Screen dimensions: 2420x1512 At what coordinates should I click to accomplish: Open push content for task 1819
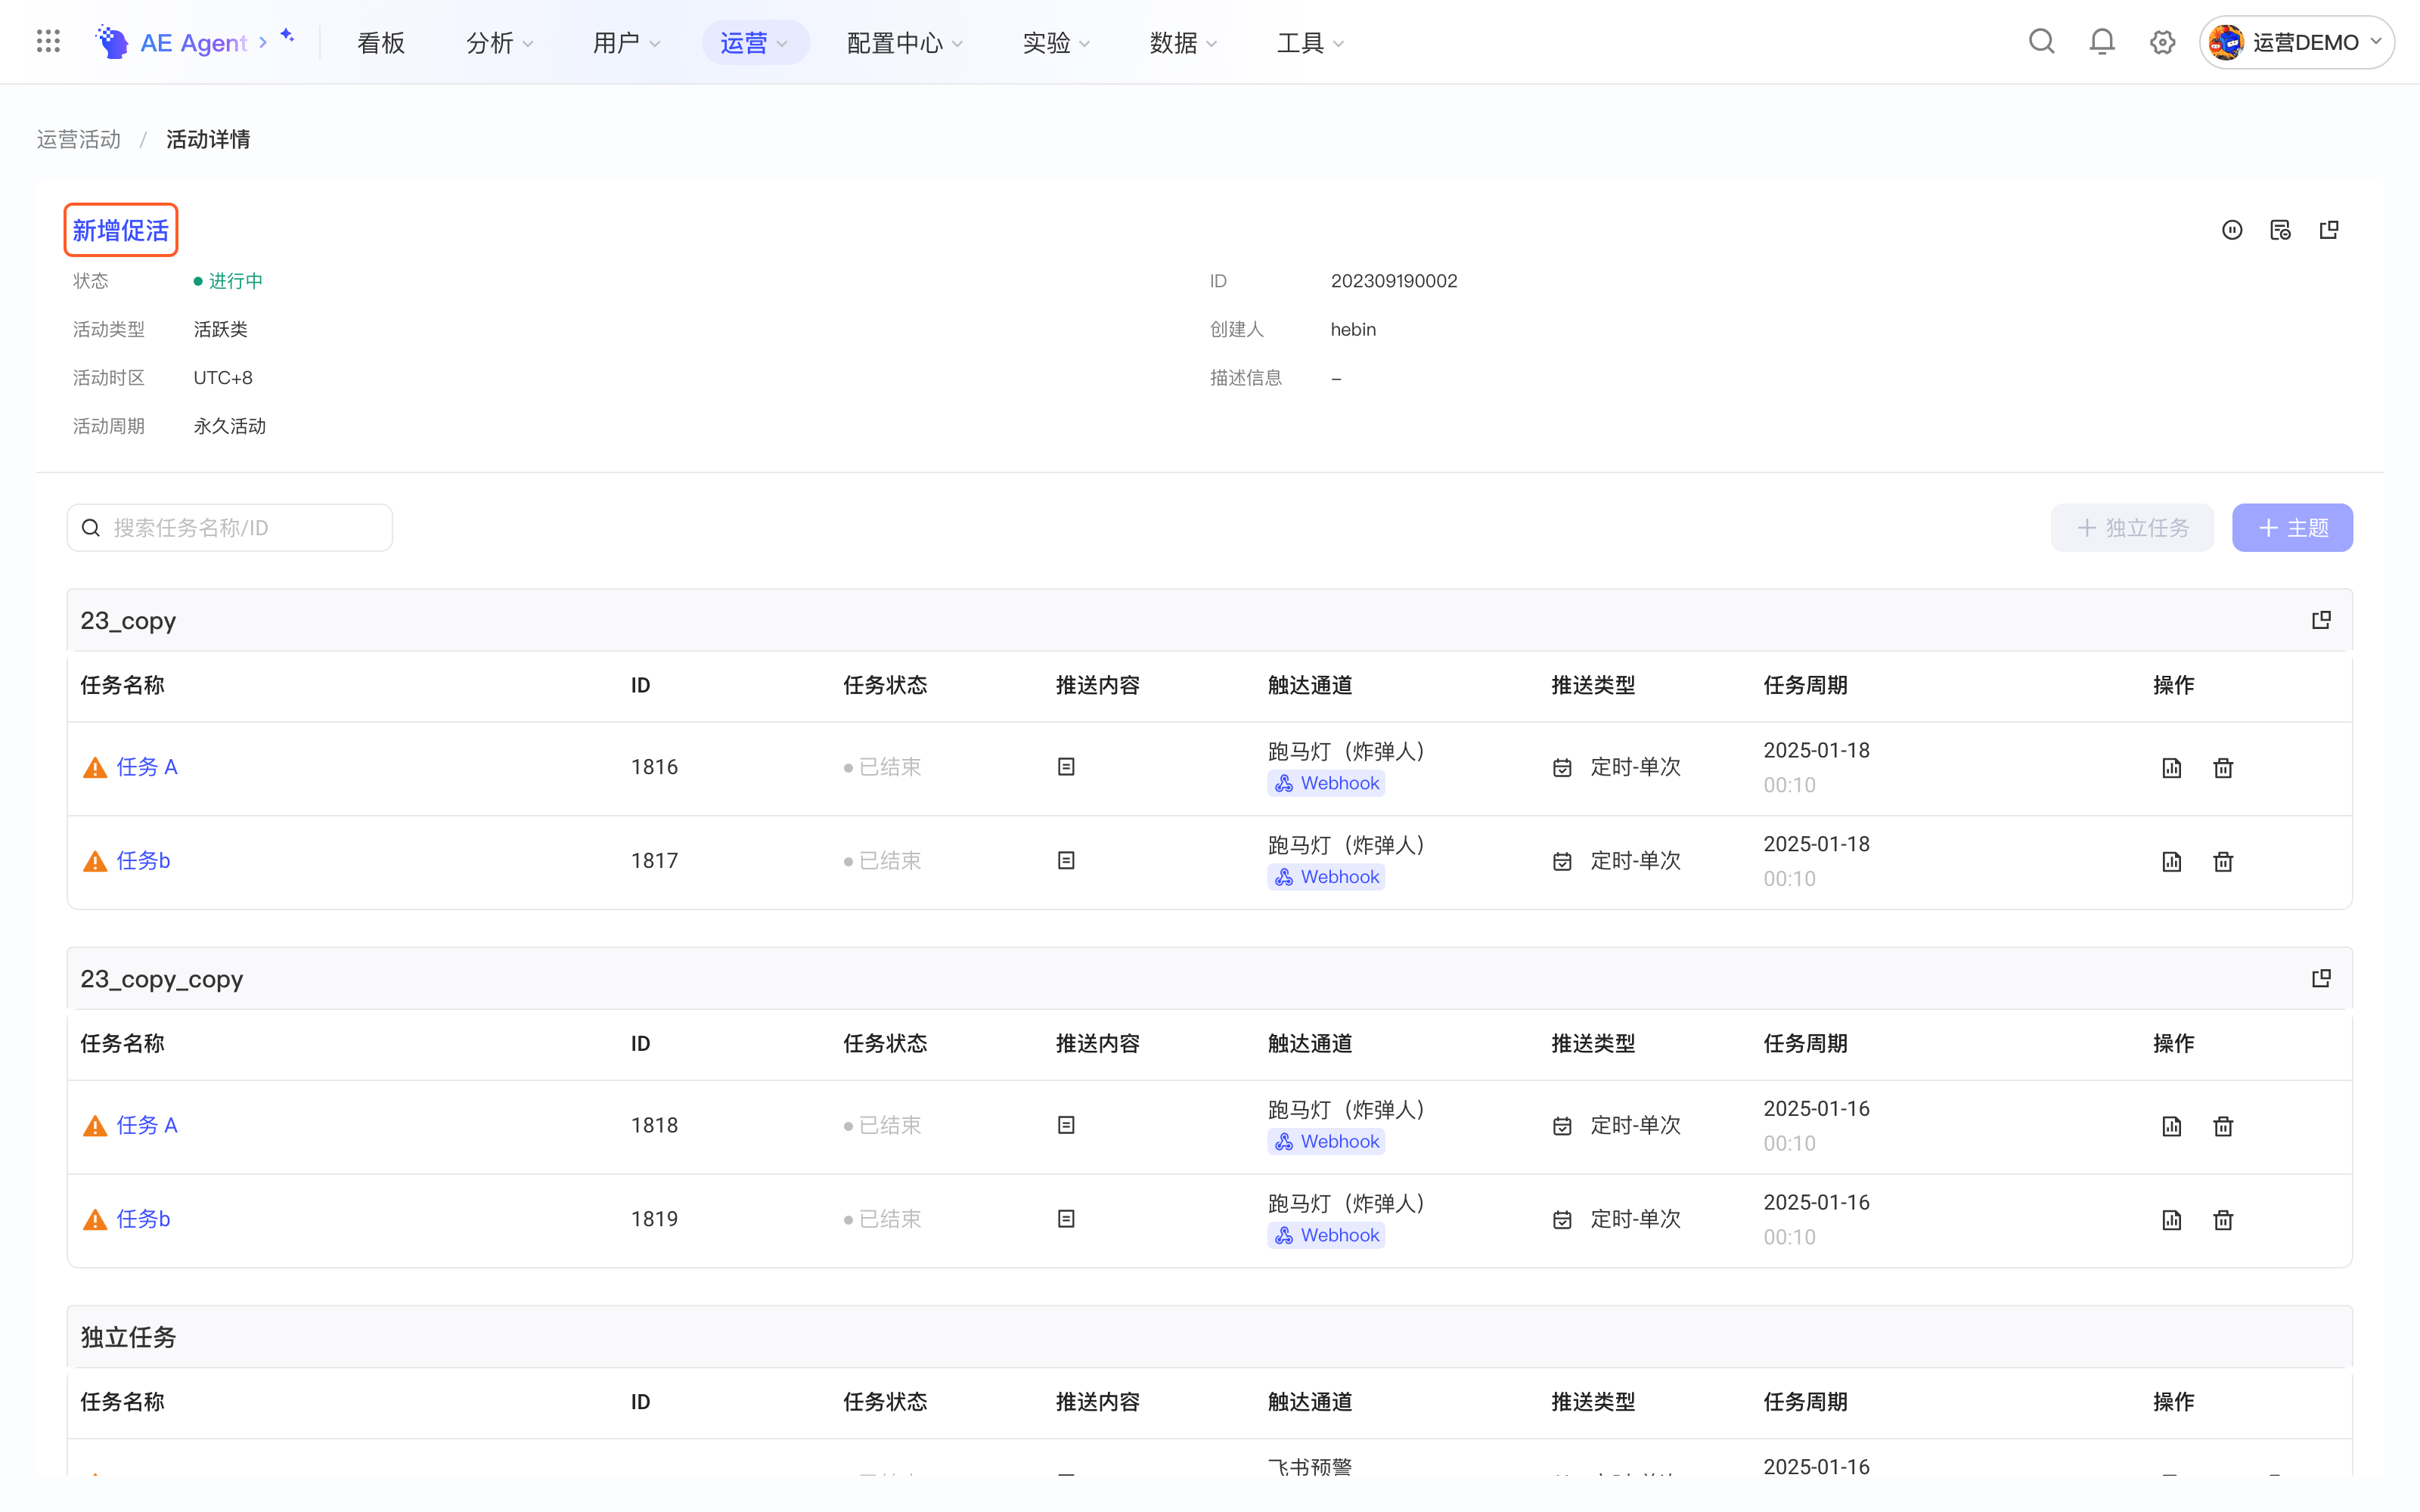[x=1066, y=1219]
